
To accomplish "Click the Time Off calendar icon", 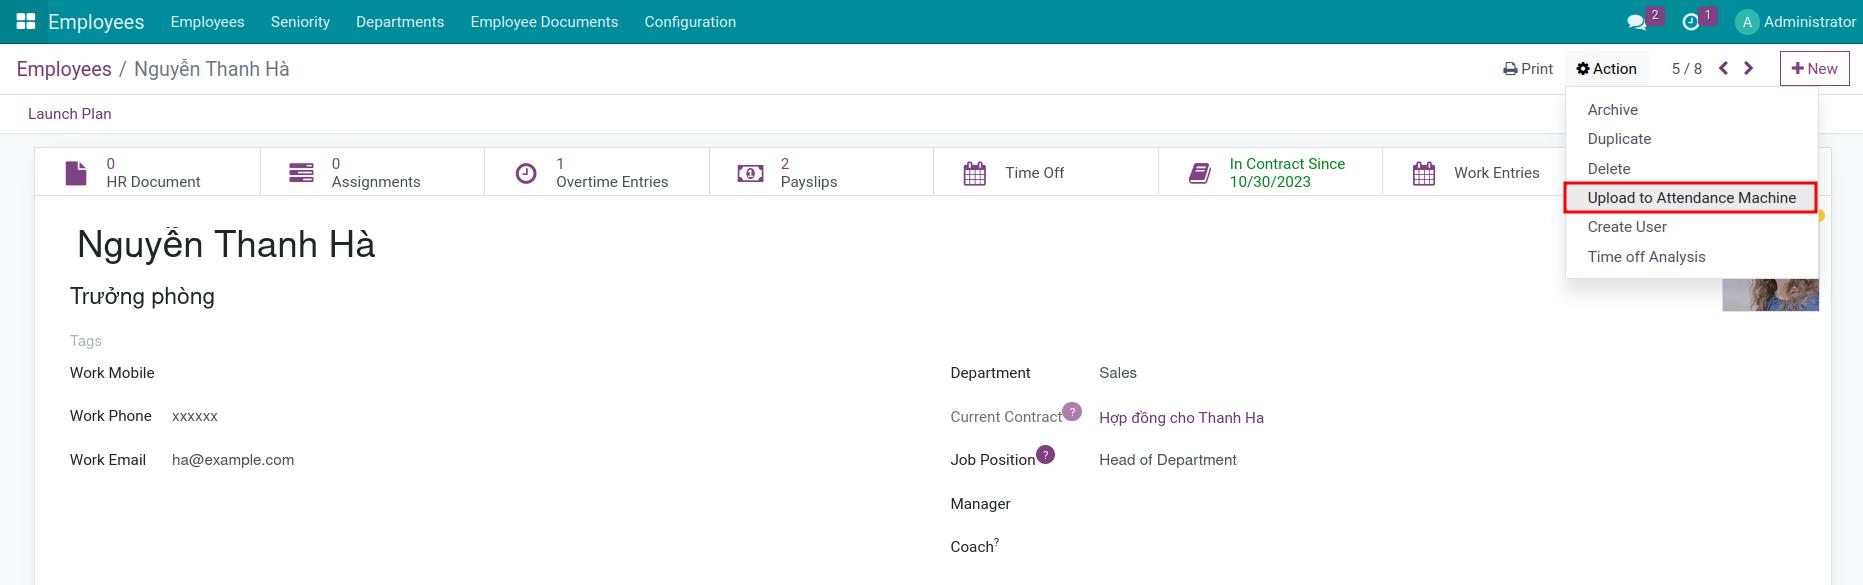I will 974,173.
